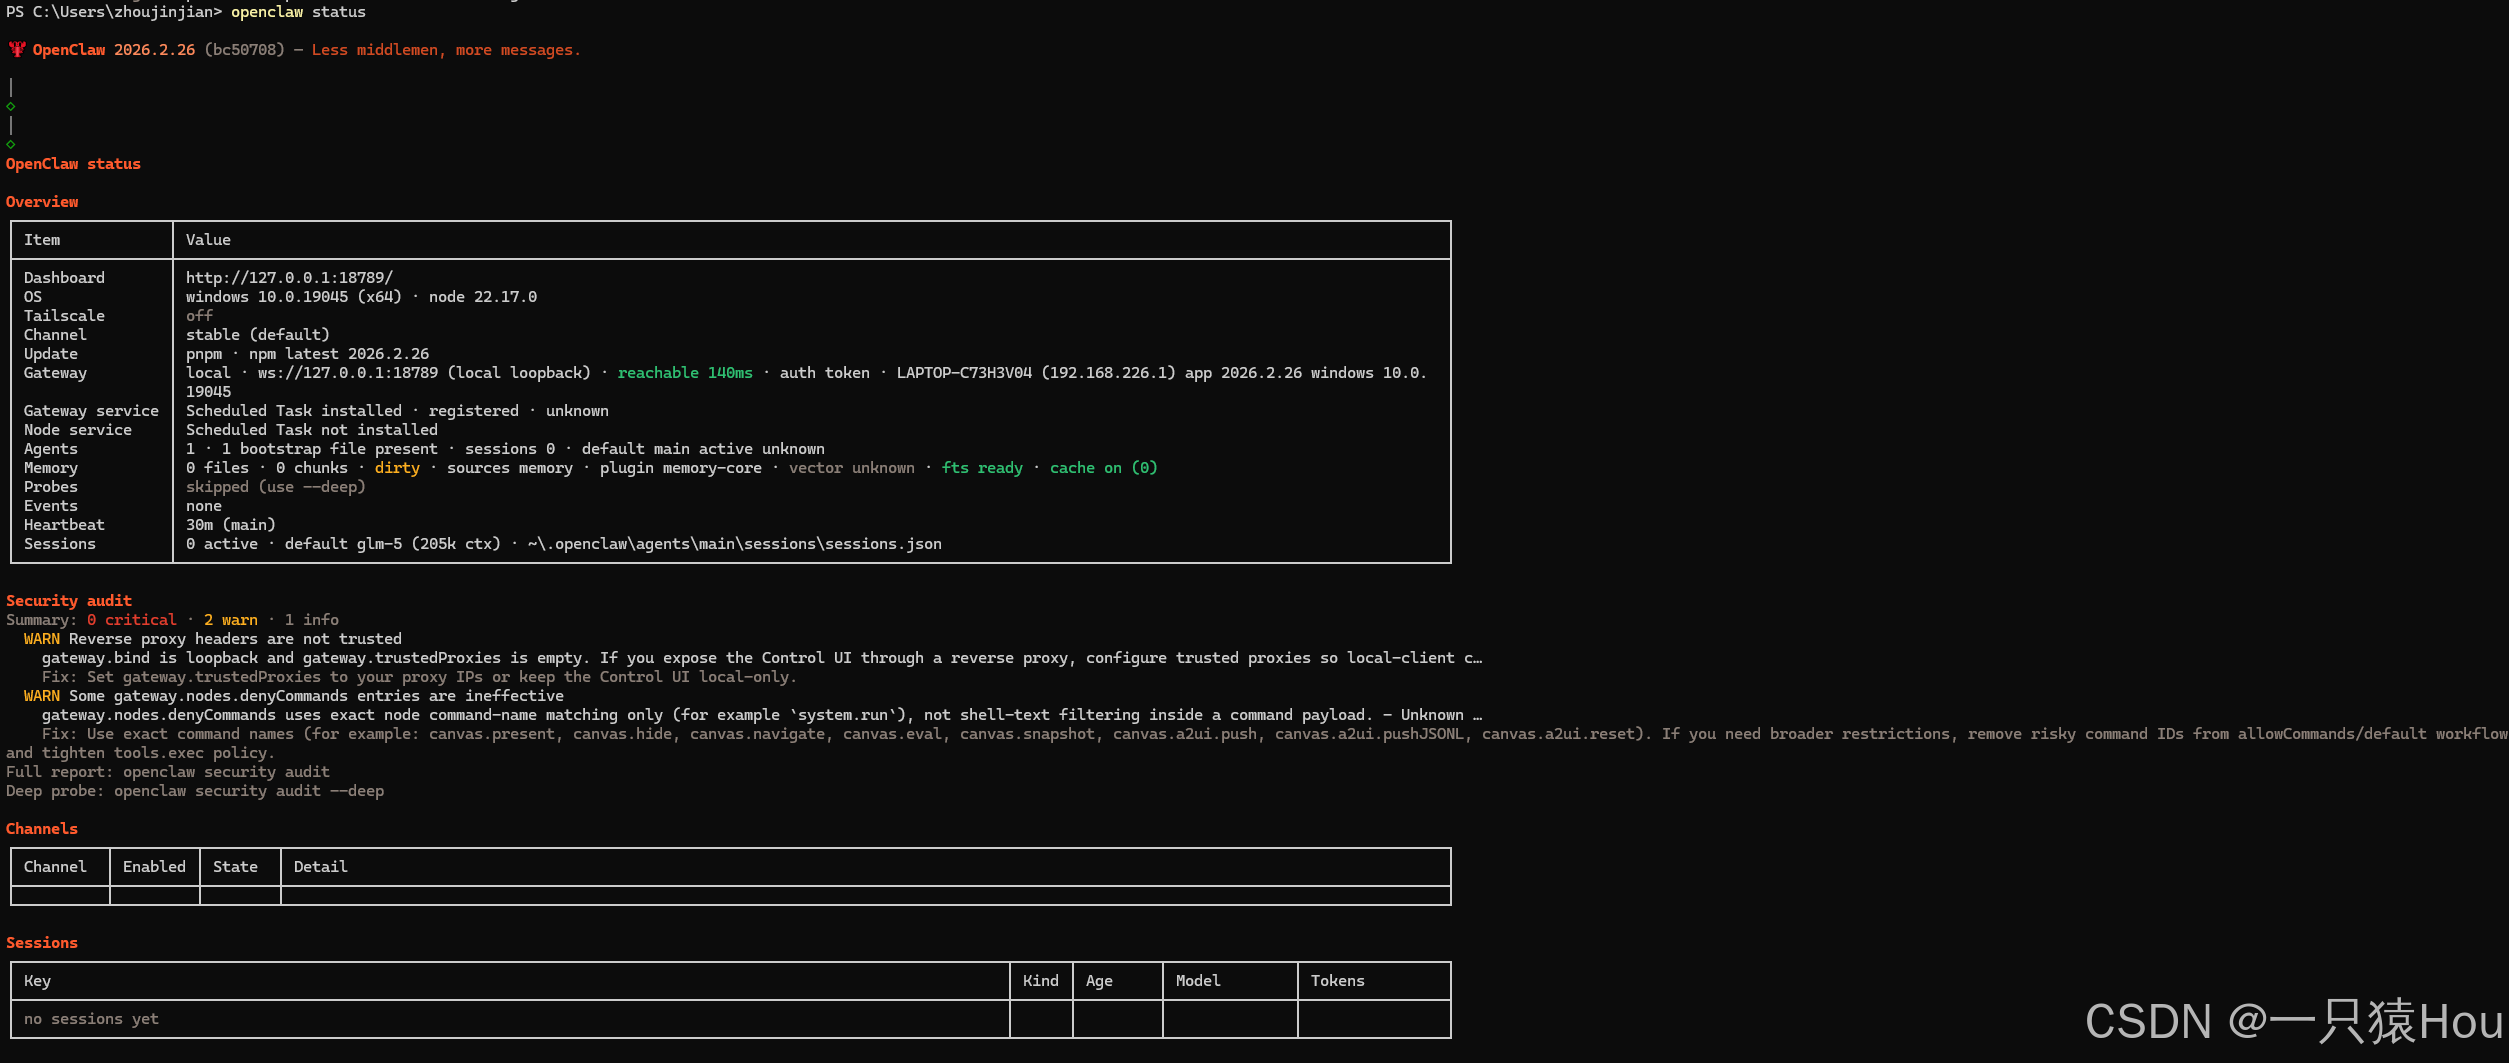This screenshot has width=2509, height=1063.
Task: Click the 'Sessions' section heading
Action: pos(42,943)
